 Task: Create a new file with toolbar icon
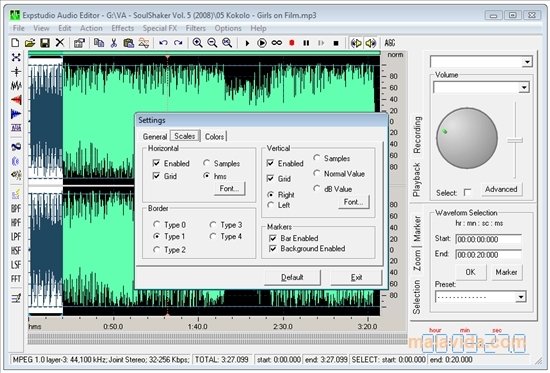click(15, 43)
